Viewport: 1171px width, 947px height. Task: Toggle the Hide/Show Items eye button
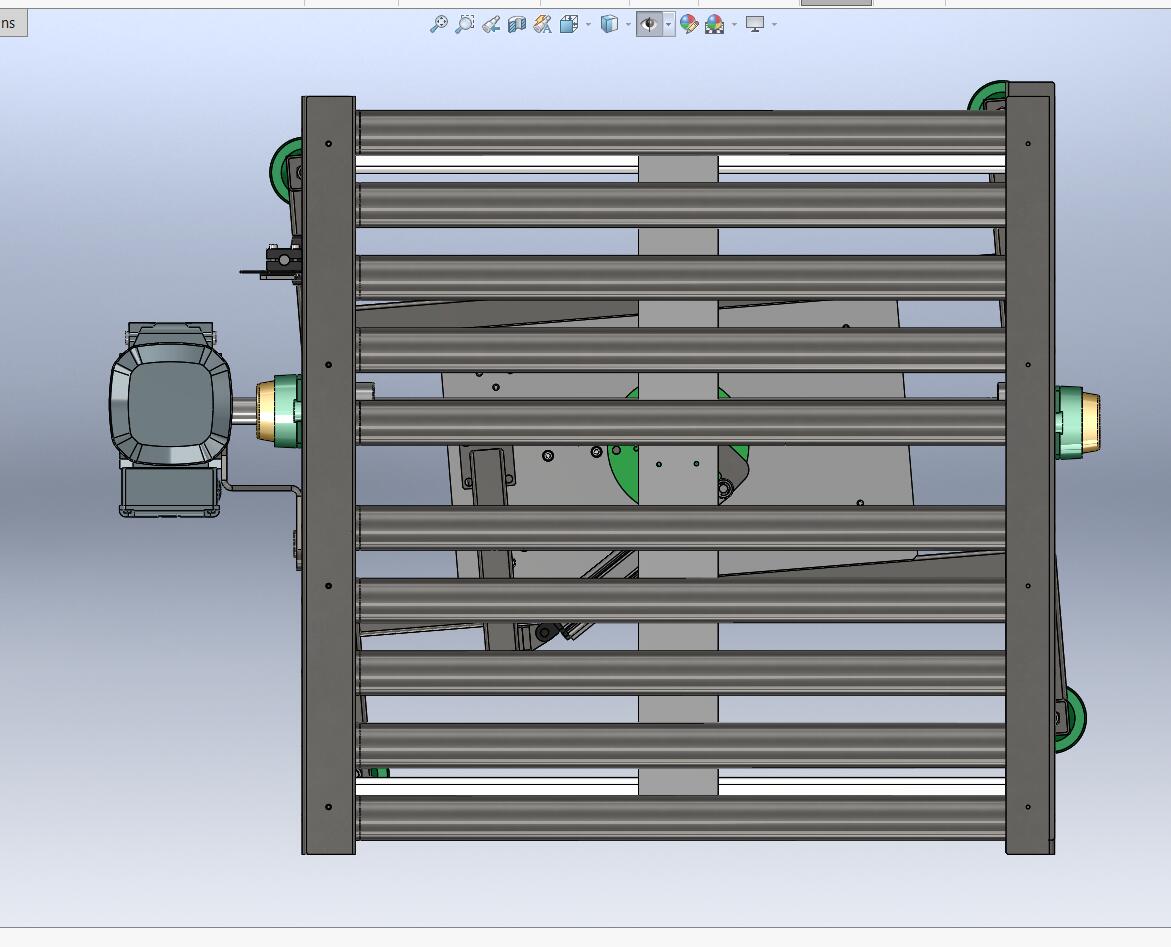pos(649,25)
